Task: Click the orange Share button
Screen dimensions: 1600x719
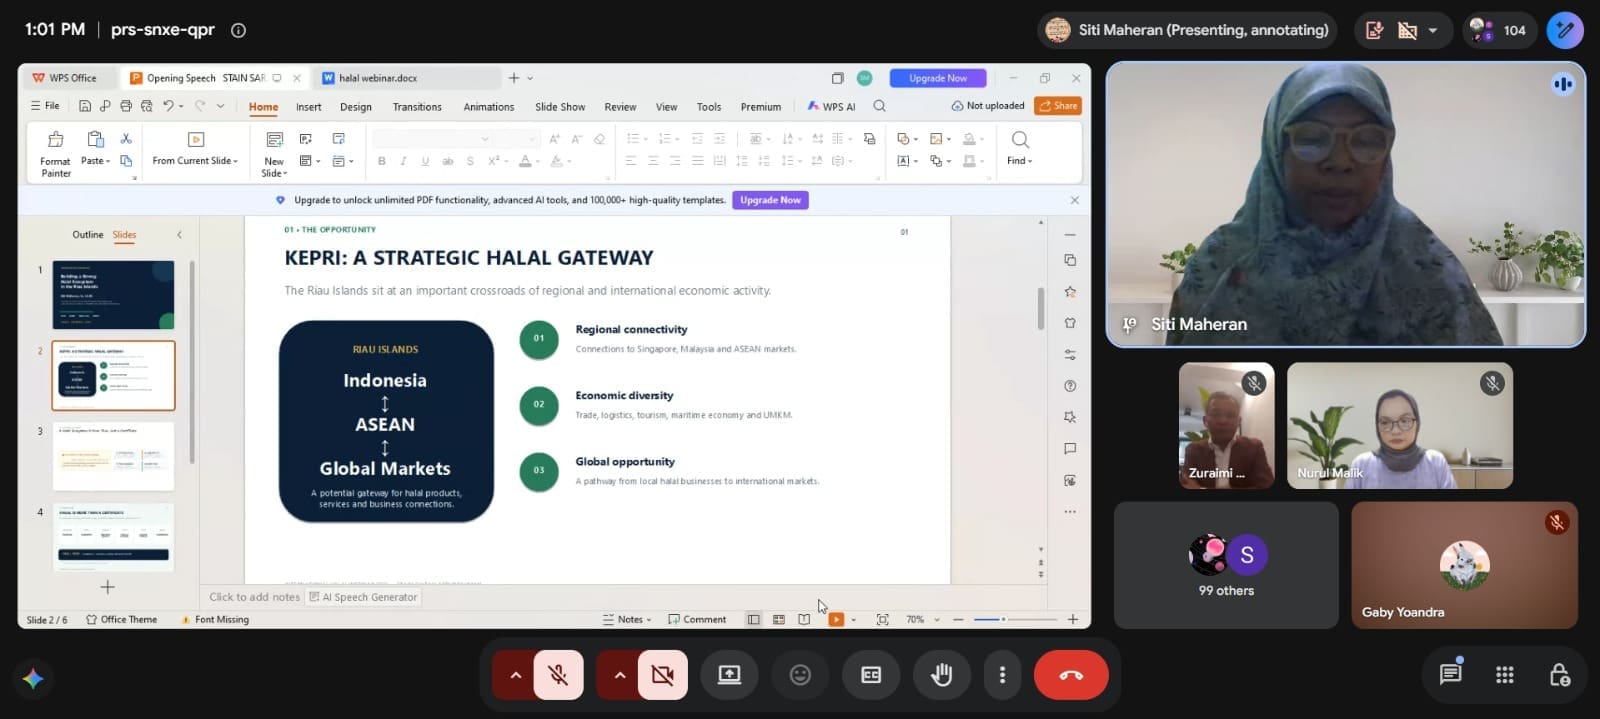Action: 1058,106
